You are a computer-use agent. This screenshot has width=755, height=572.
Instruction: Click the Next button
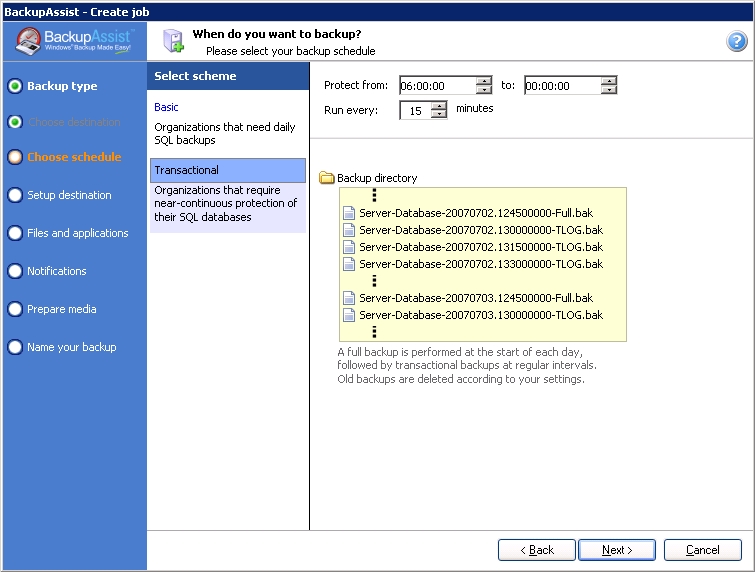[617, 550]
